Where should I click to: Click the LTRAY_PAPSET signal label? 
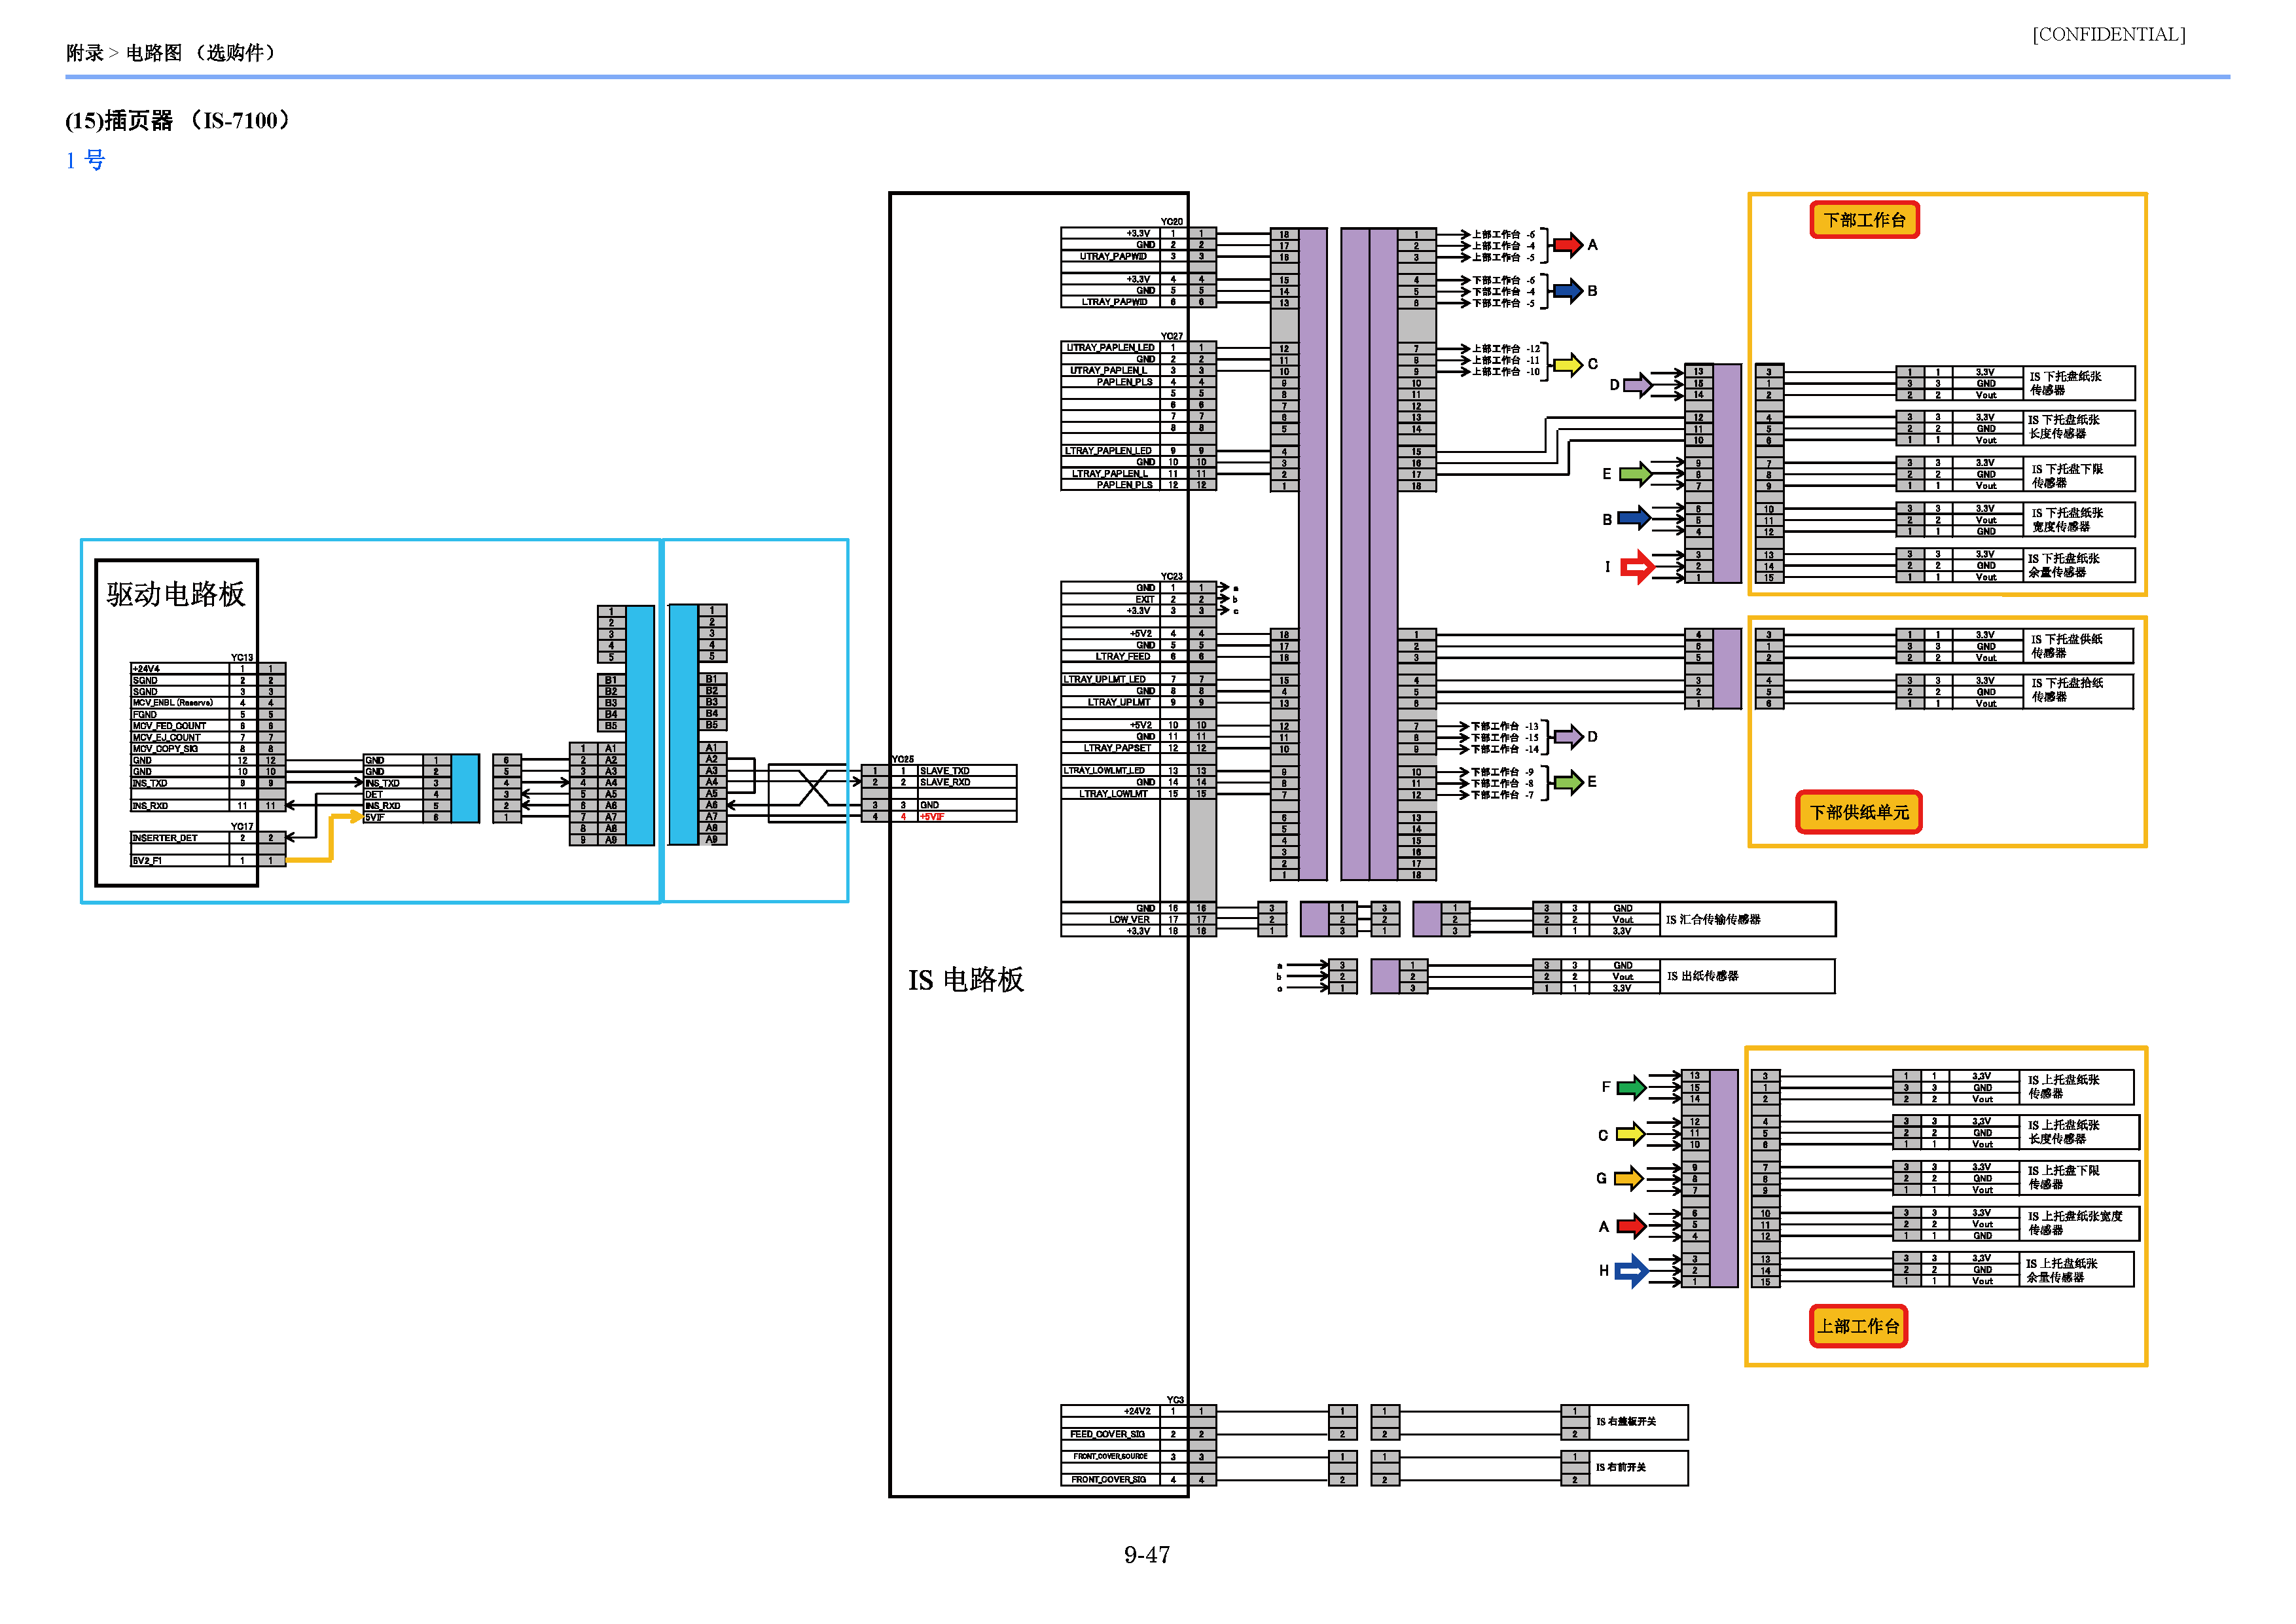(1117, 748)
